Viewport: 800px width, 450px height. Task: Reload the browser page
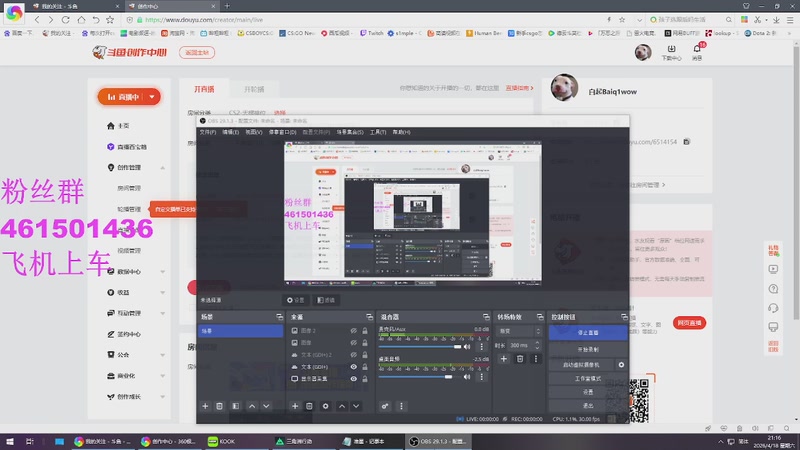pyautogui.click(x=65, y=20)
